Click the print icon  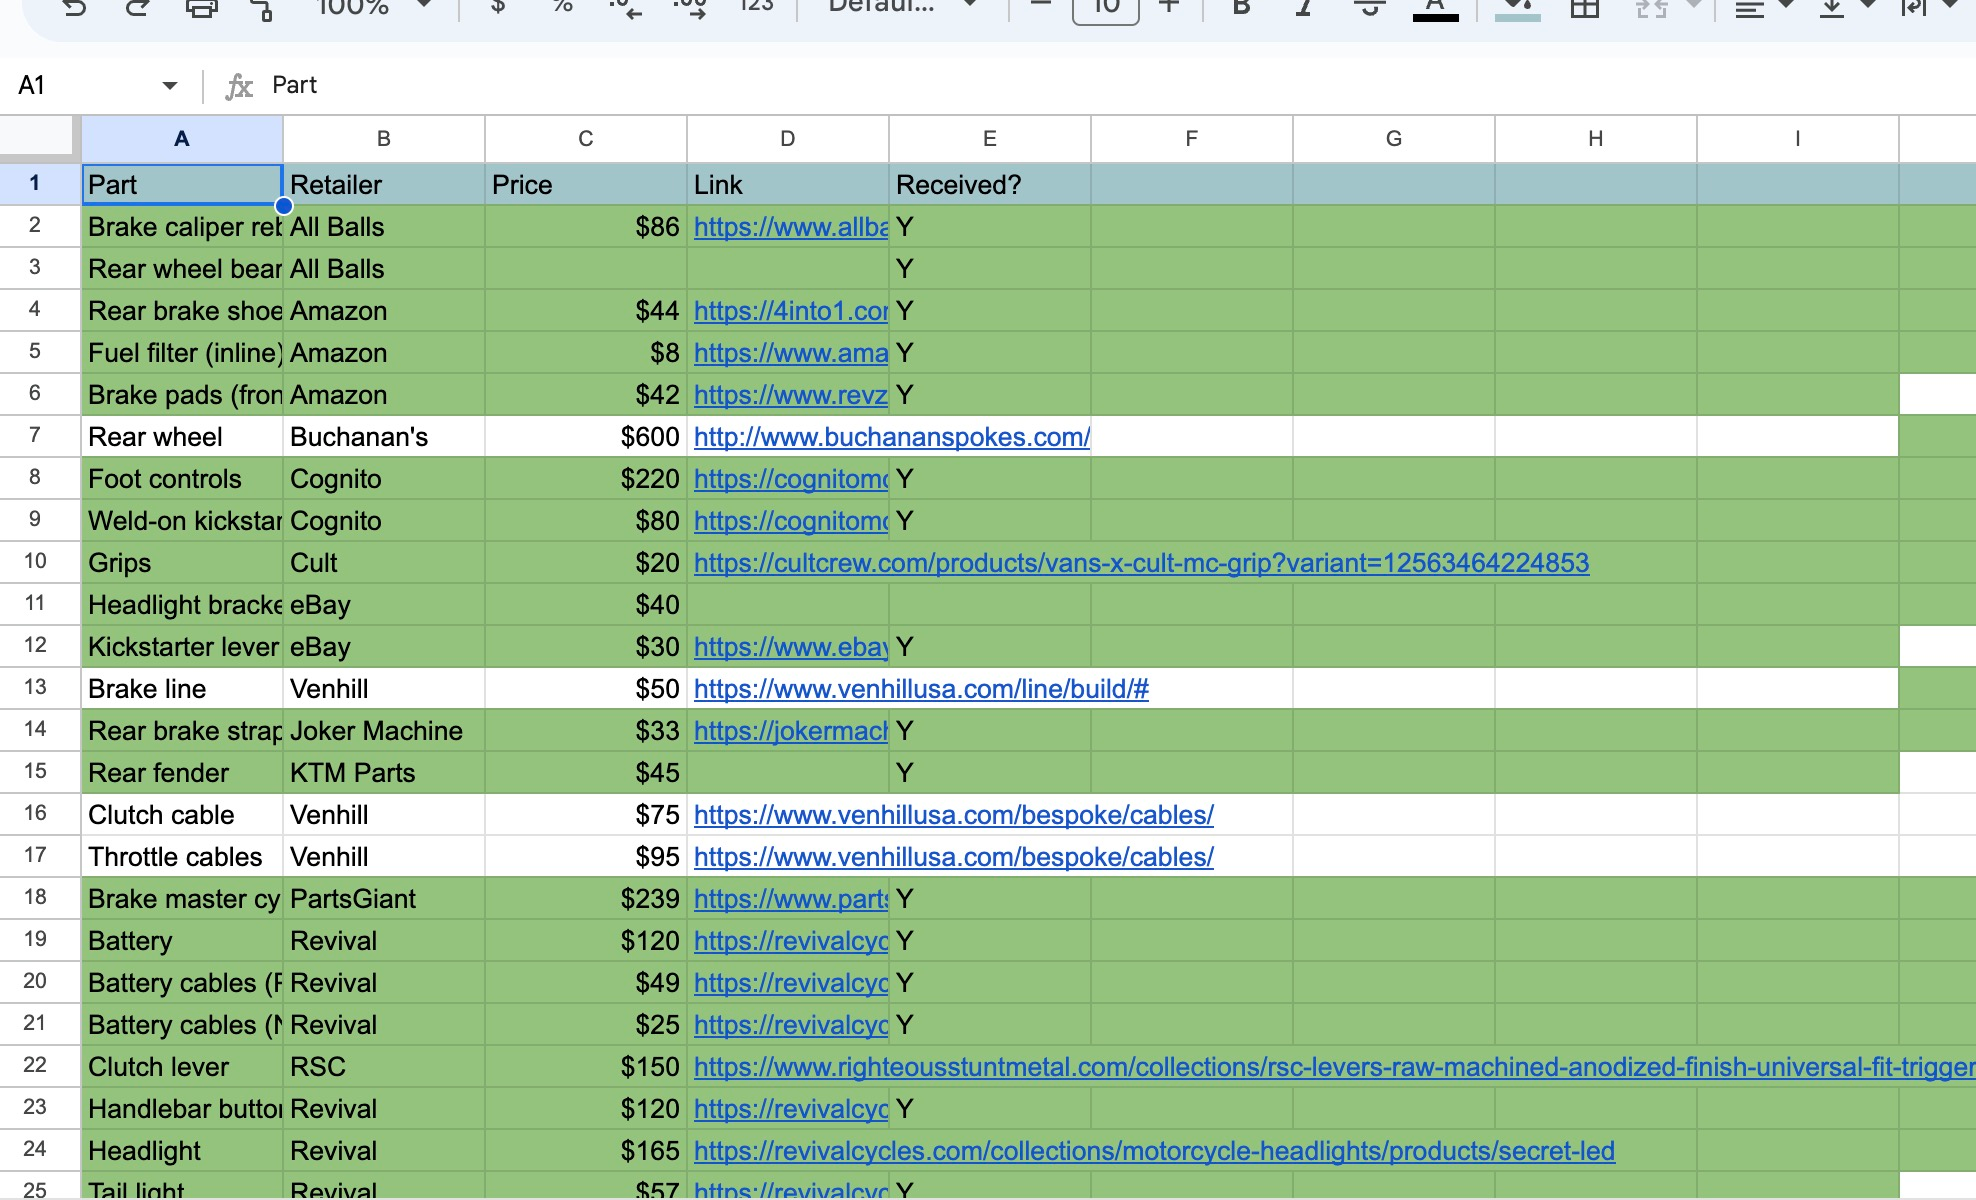(x=201, y=8)
